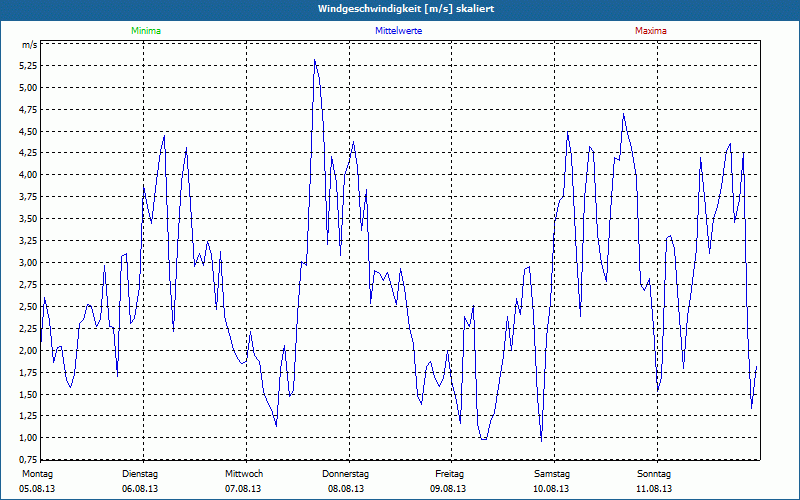Click the 4,75 y-axis value
Screen dimensions: 800x500
coord(29,110)
